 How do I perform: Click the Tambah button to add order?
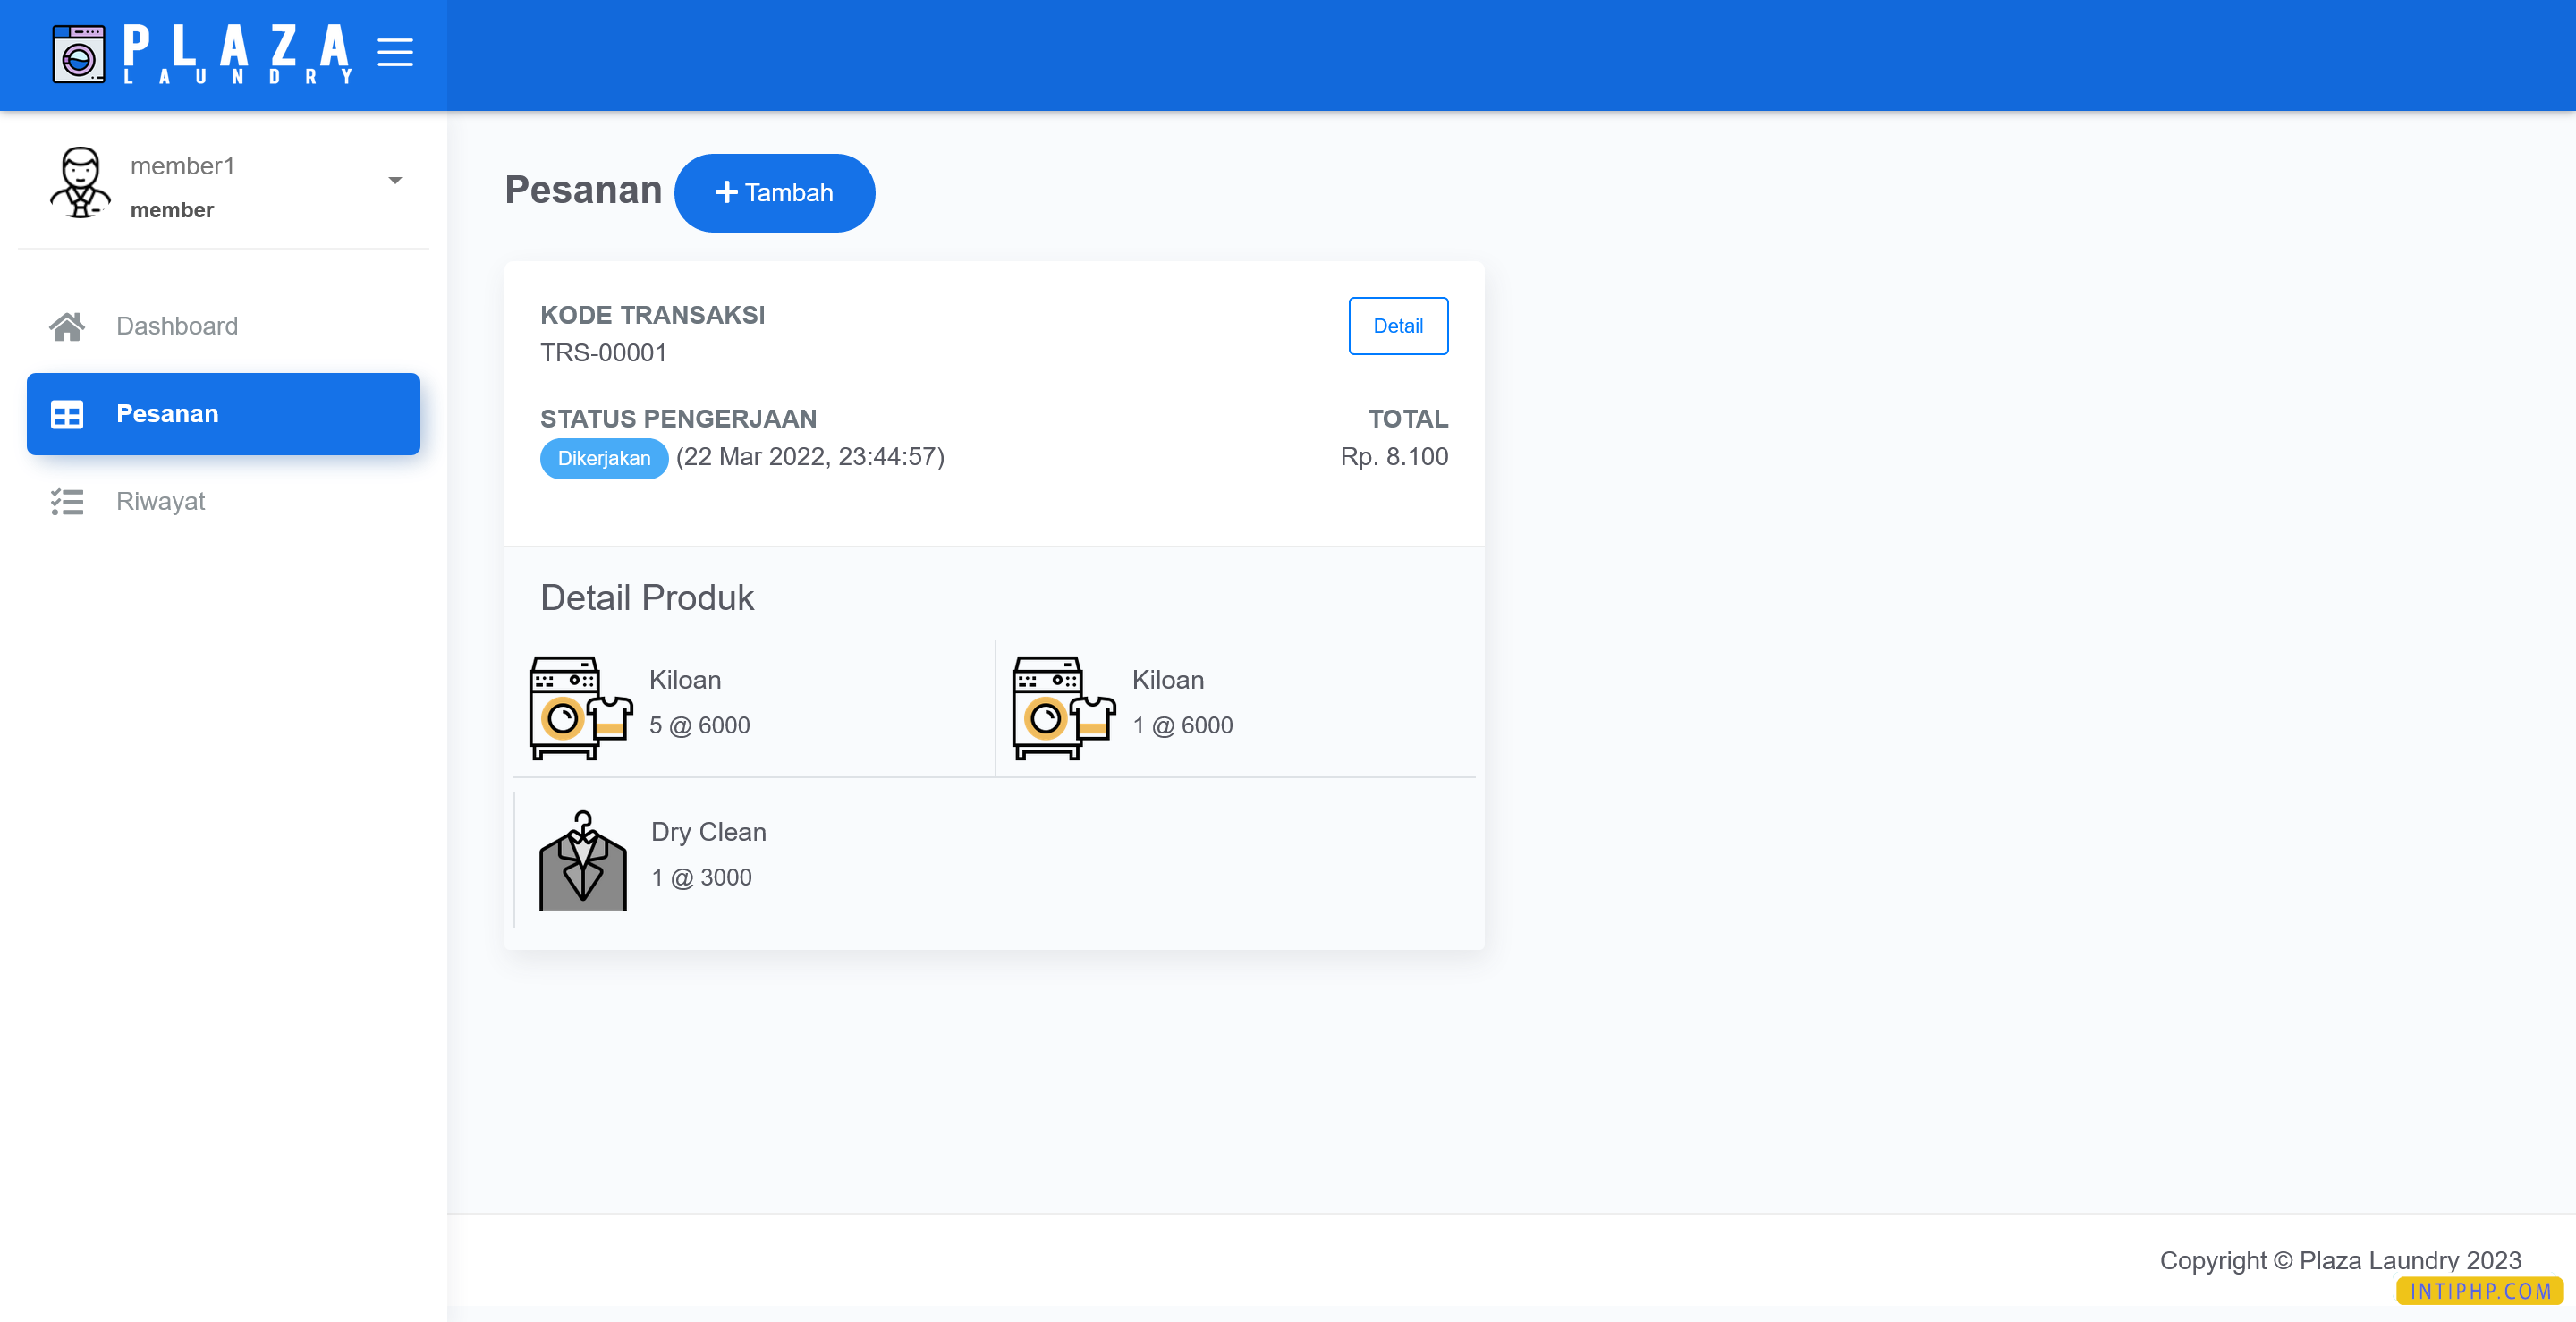pyautogui.click(x=775, y=192)
